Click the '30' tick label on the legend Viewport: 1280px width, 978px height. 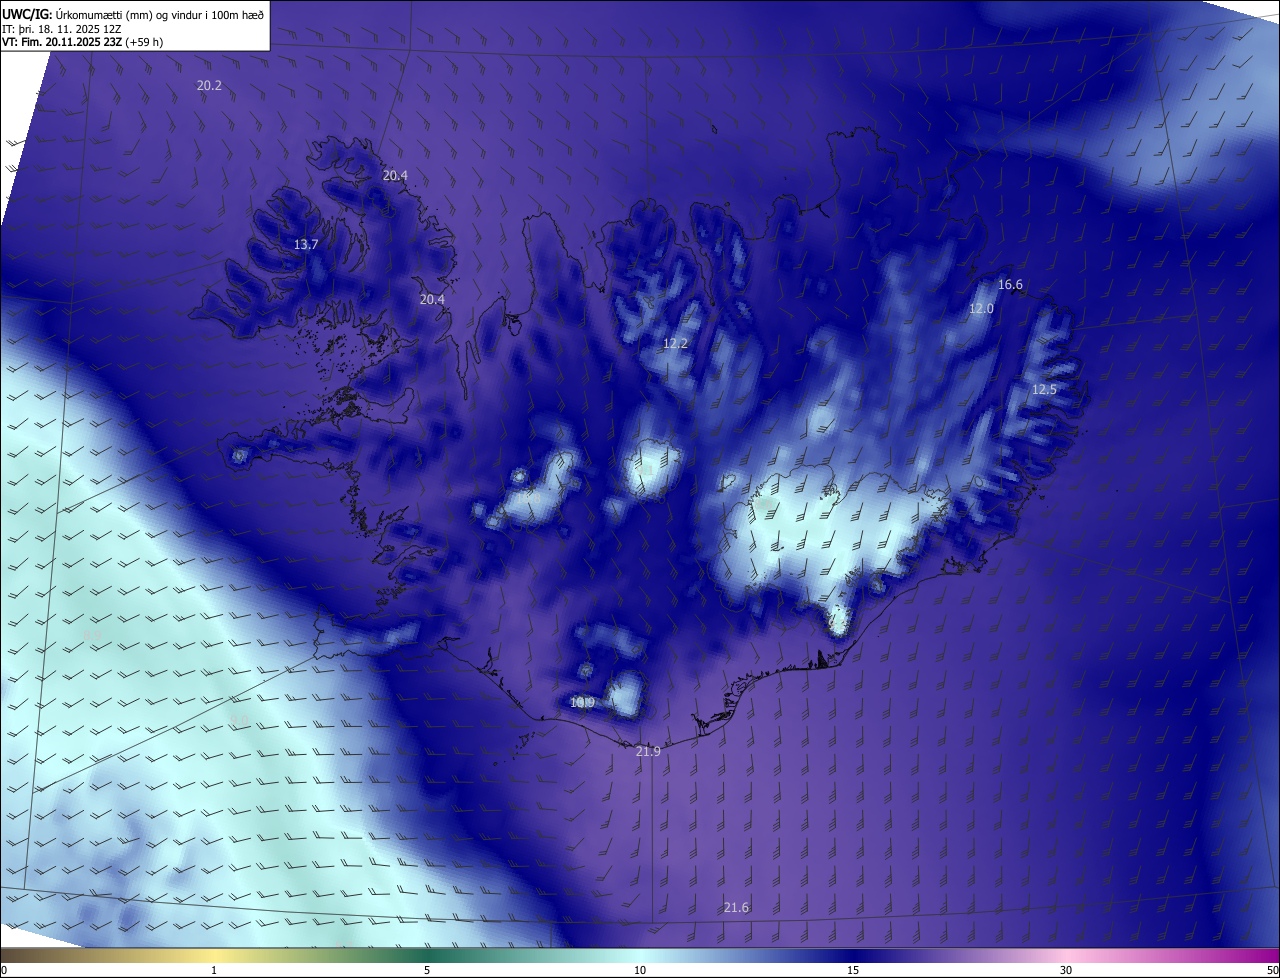(1066, 971)
